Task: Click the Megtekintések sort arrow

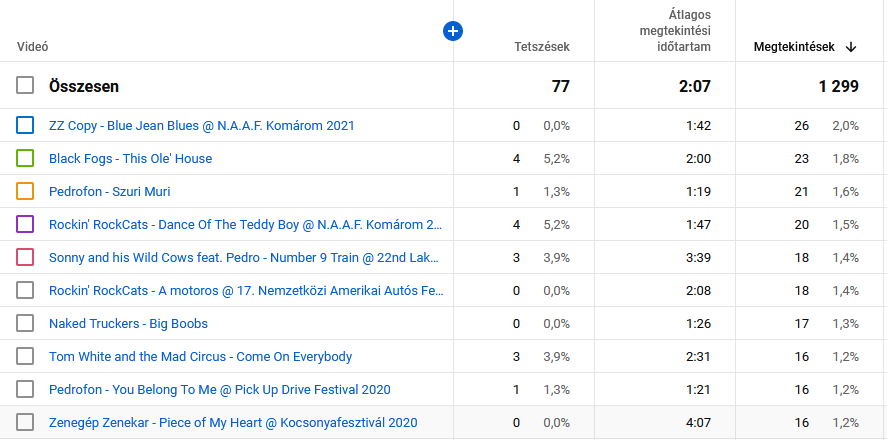Action: [851, 47]
